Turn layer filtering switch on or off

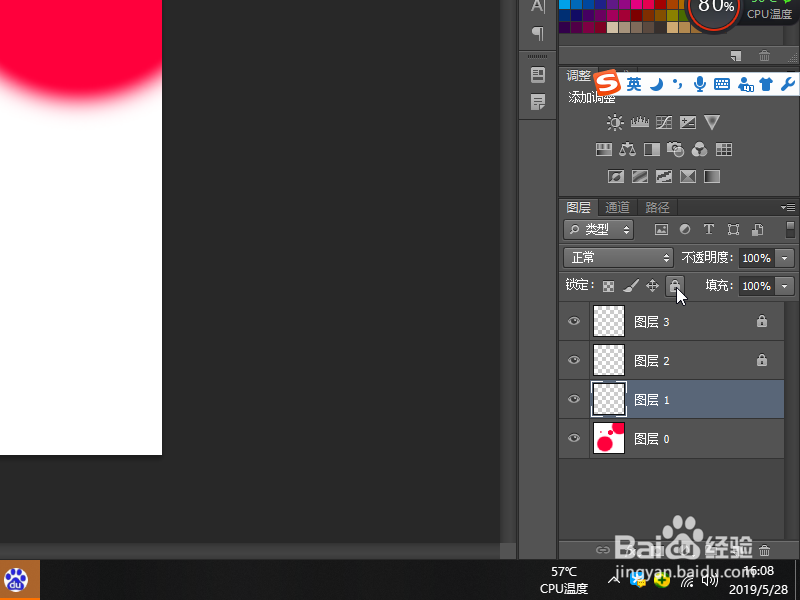coord(790,230)
